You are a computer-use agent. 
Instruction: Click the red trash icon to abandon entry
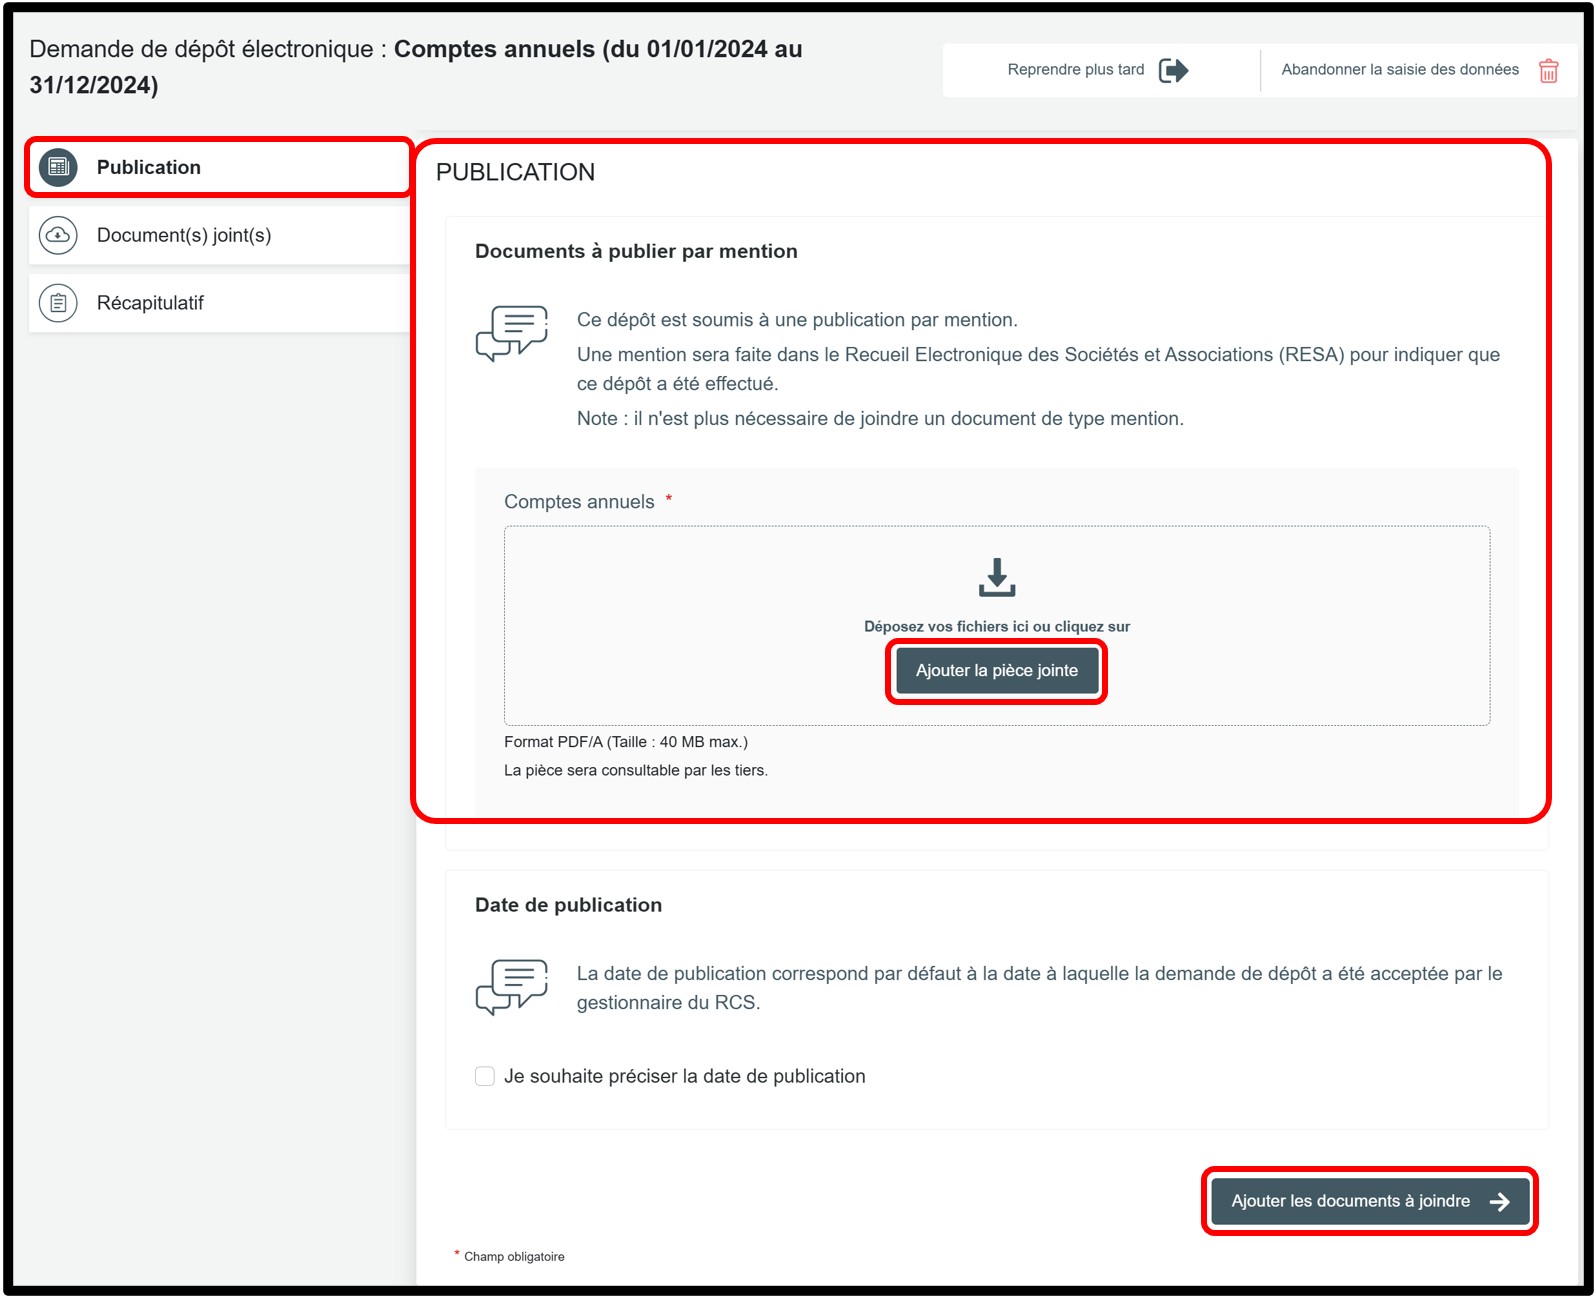tap(1548, 71)
